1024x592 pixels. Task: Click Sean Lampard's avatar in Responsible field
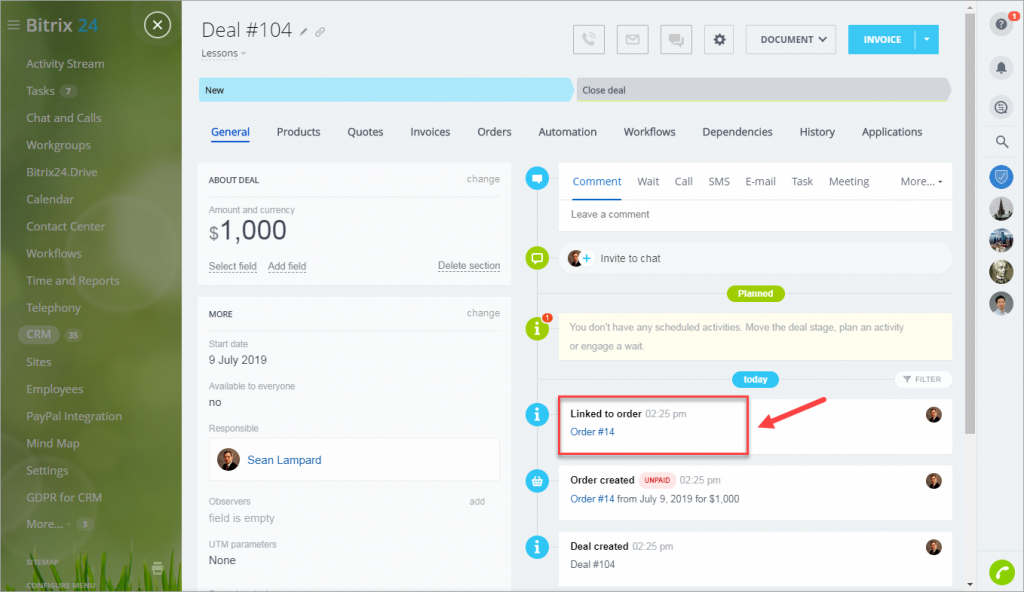tap(228, 459)
